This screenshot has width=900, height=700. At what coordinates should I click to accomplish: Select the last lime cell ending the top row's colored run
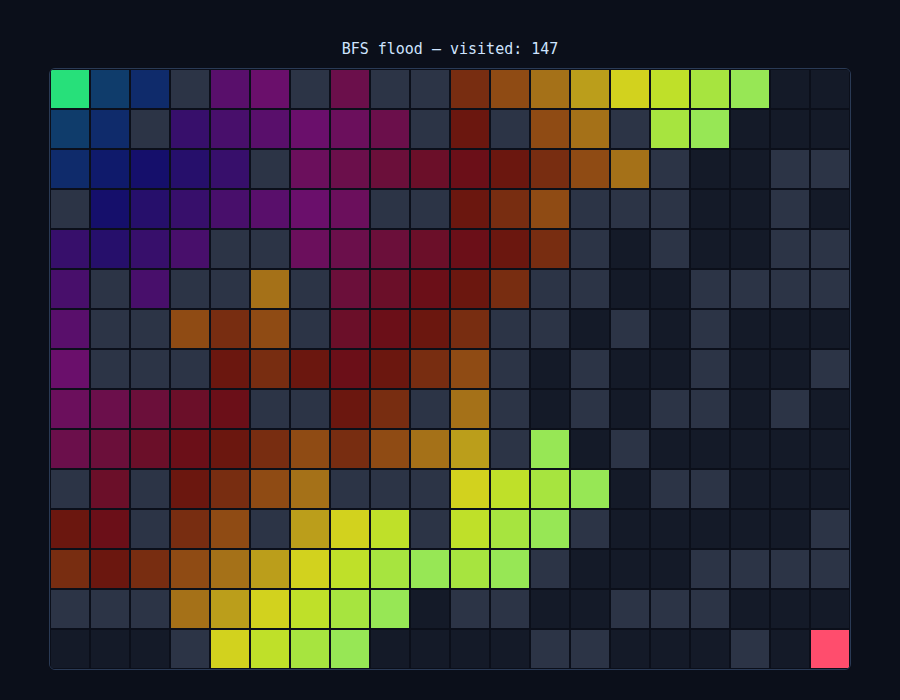[750, 89]
